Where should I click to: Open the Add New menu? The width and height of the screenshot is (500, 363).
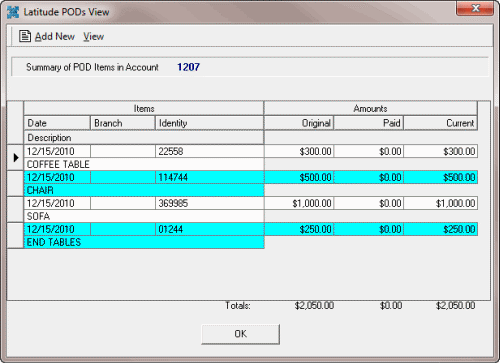pyautogui.click(x=55, y=36)
